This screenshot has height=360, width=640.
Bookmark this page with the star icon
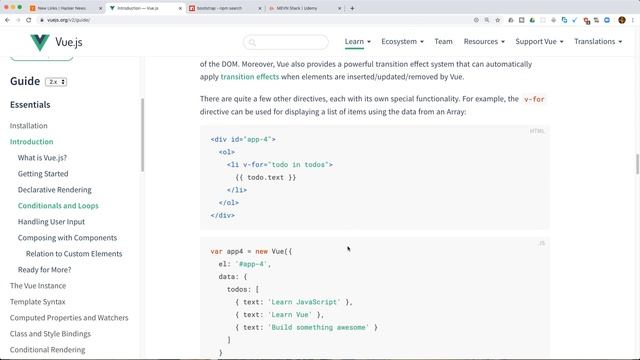pos(498,20)
